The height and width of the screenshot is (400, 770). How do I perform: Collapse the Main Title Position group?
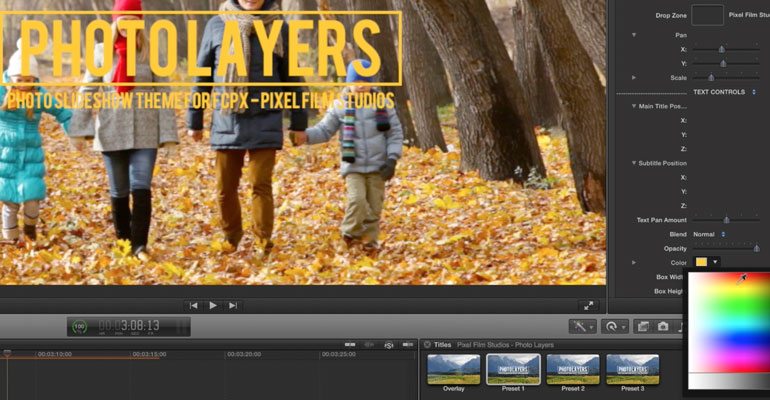pyautogui.click(x=634, y=106)
